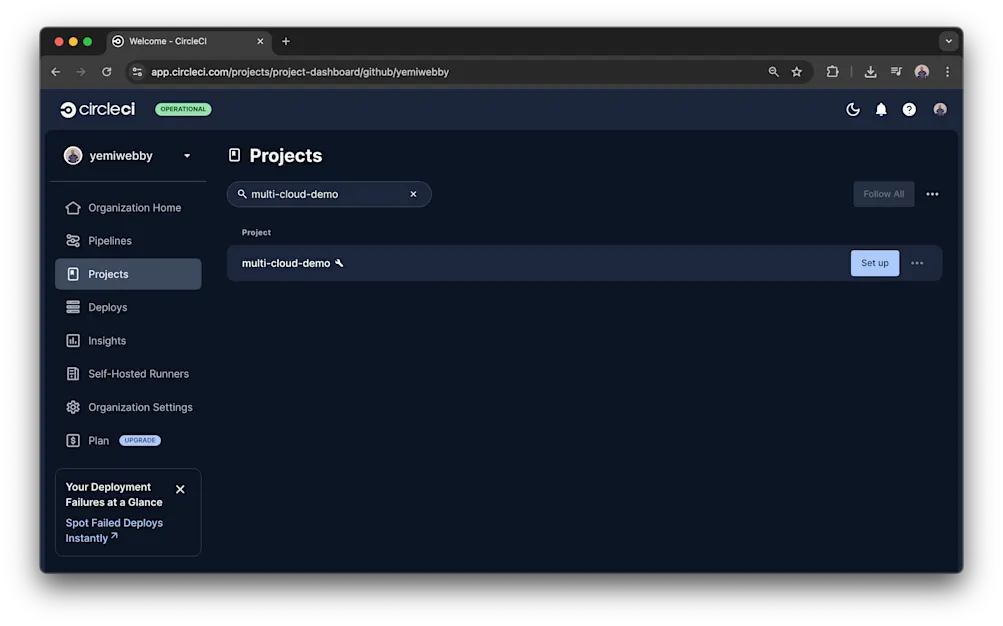Click the OPERATIONAL status badge
Image resolution: width=1003 pixels, height=626 pixels.
click(183, 109)
